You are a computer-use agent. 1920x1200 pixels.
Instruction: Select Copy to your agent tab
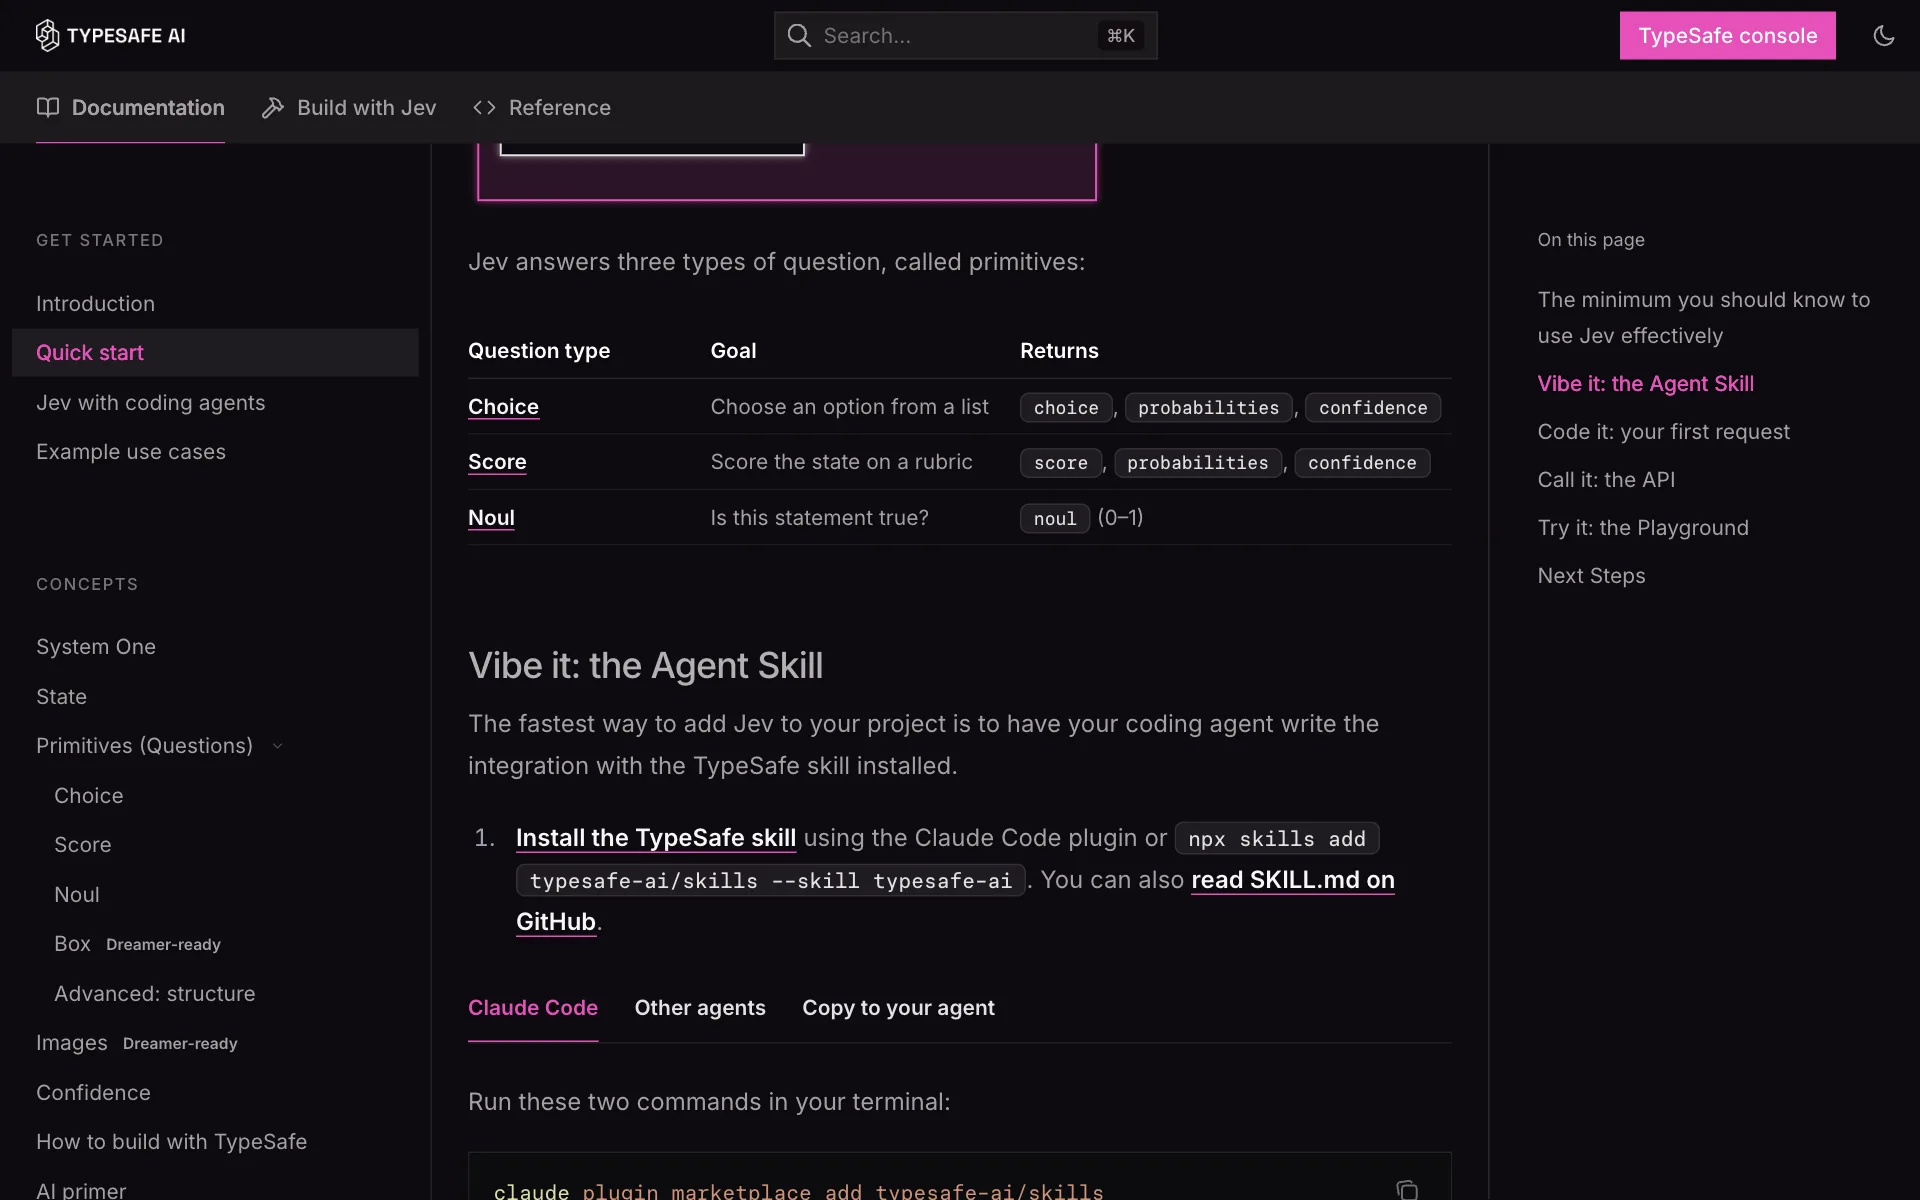coord(898,1008)
